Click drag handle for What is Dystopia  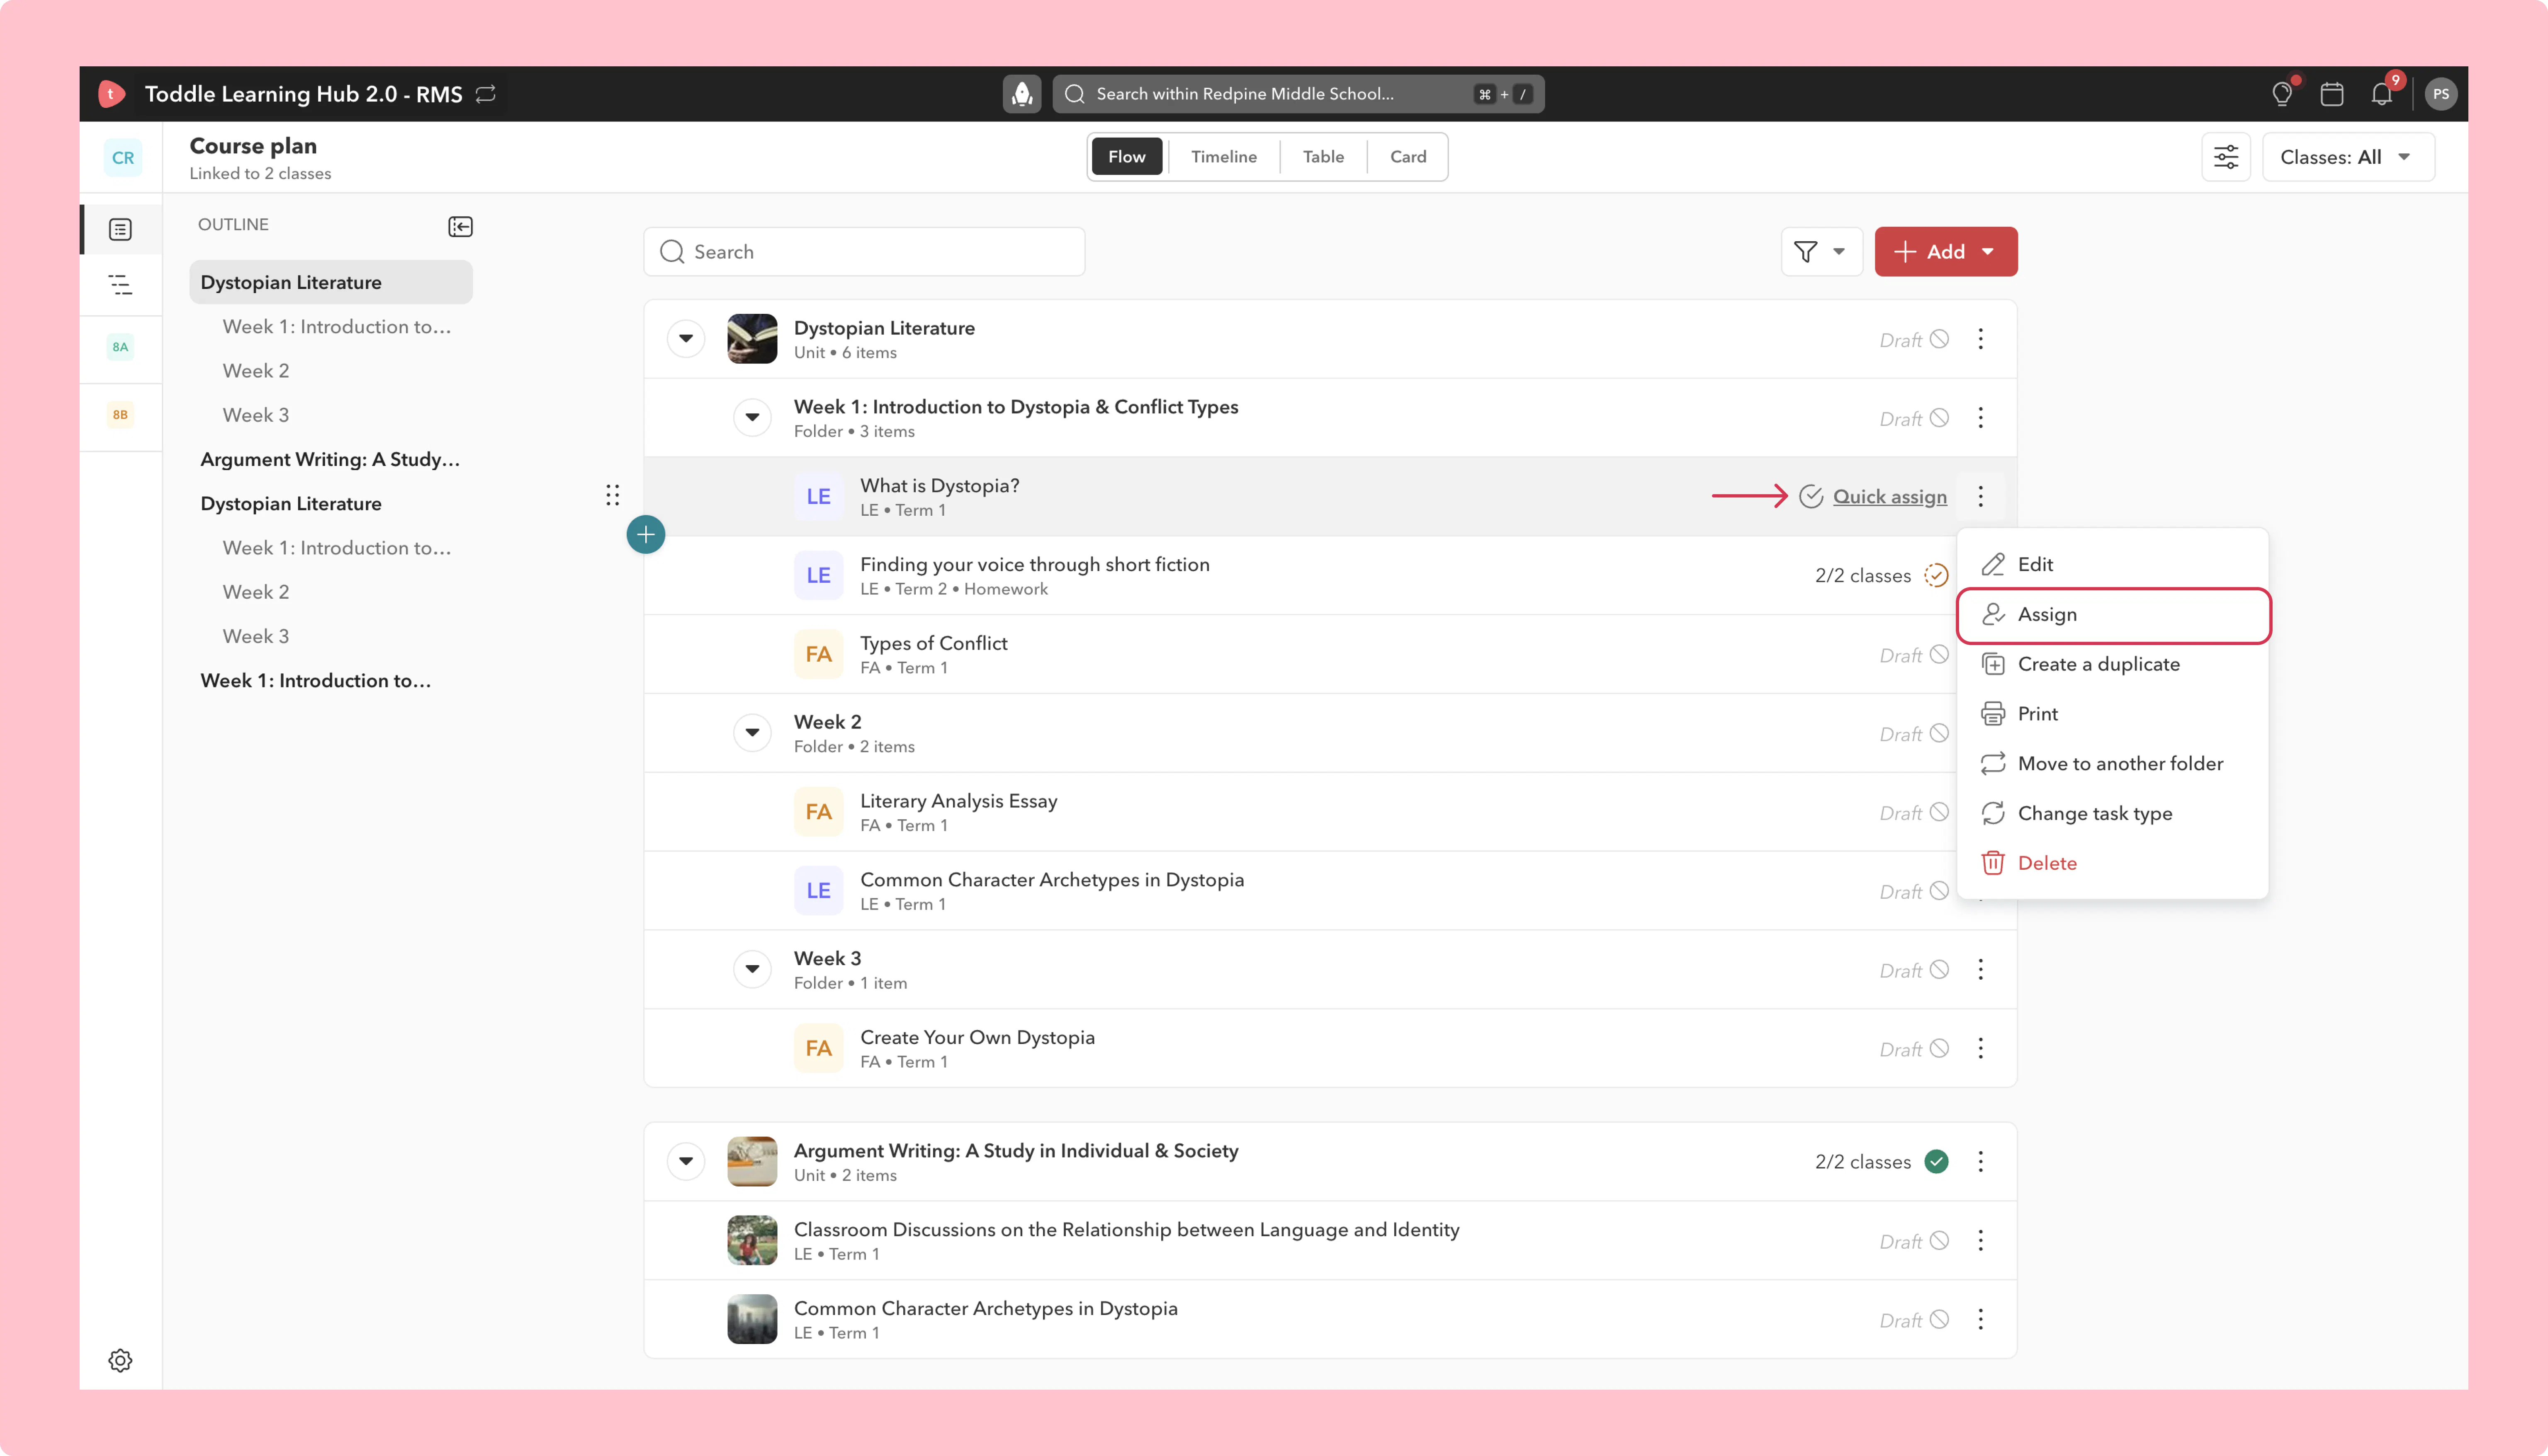pos(612,495)
